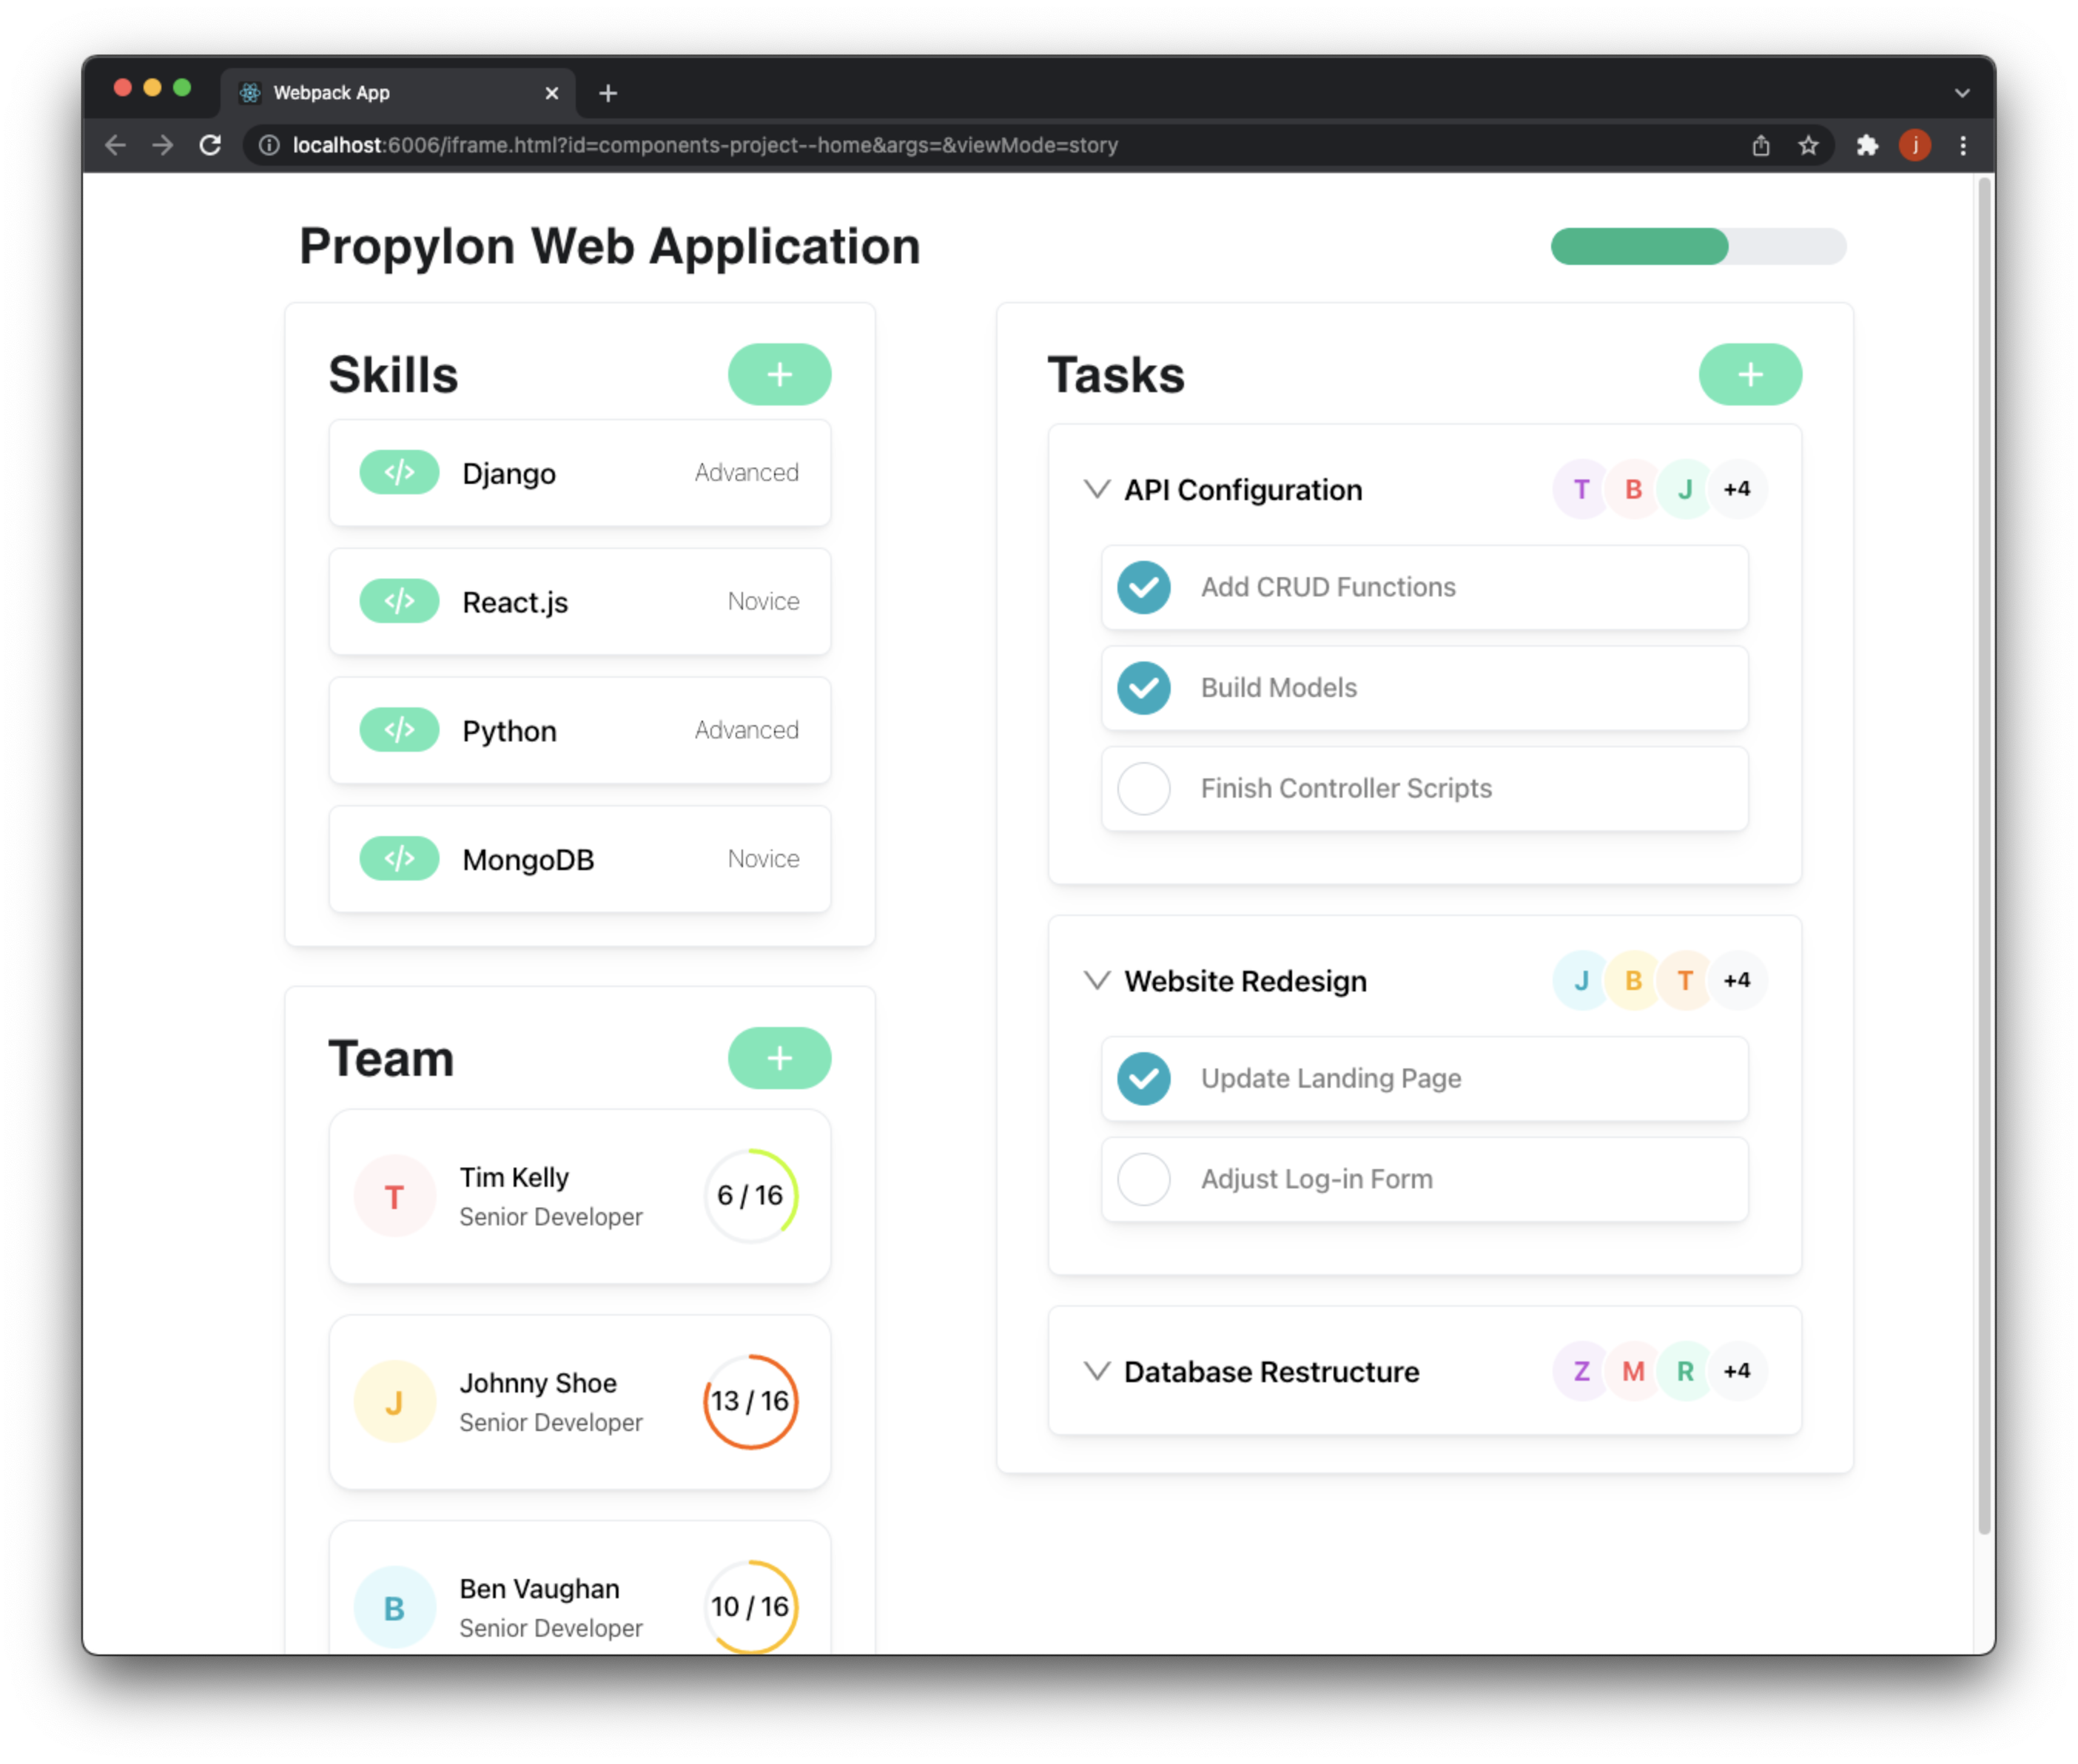
Task: Add a new task with plus button
Action: pos(1750,374)
